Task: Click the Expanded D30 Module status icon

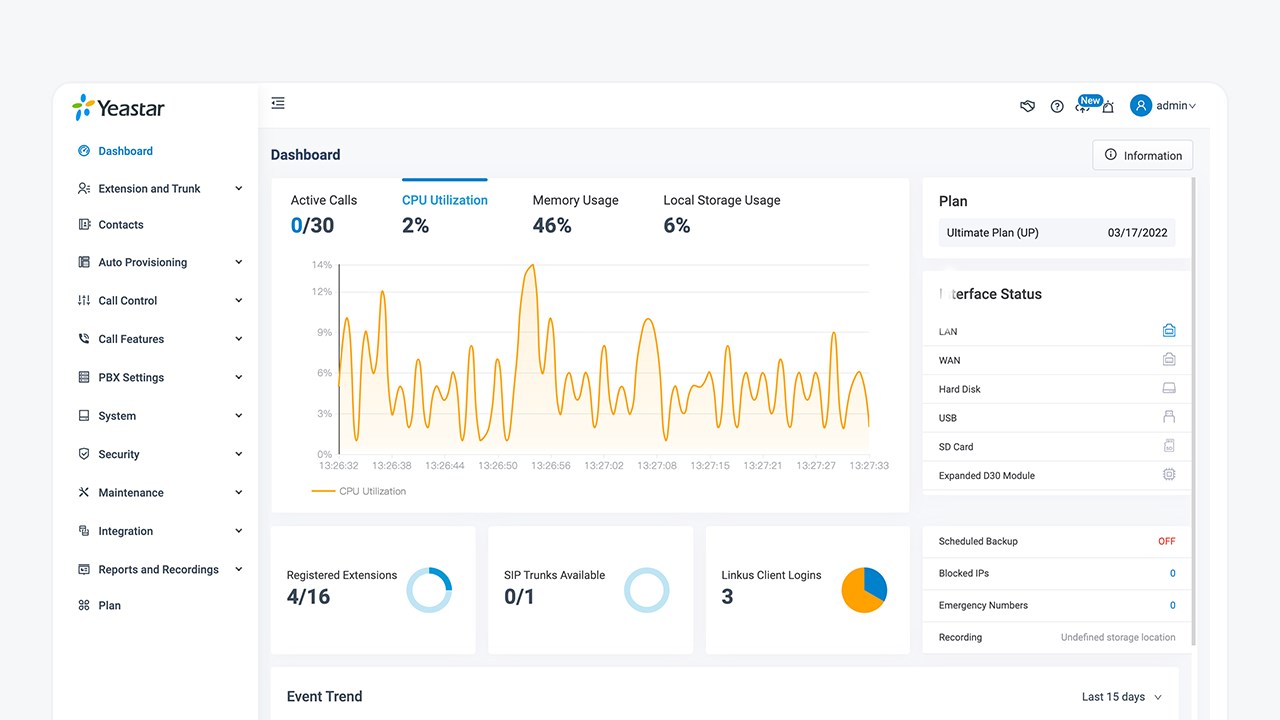Action: tap(1169, 475)
